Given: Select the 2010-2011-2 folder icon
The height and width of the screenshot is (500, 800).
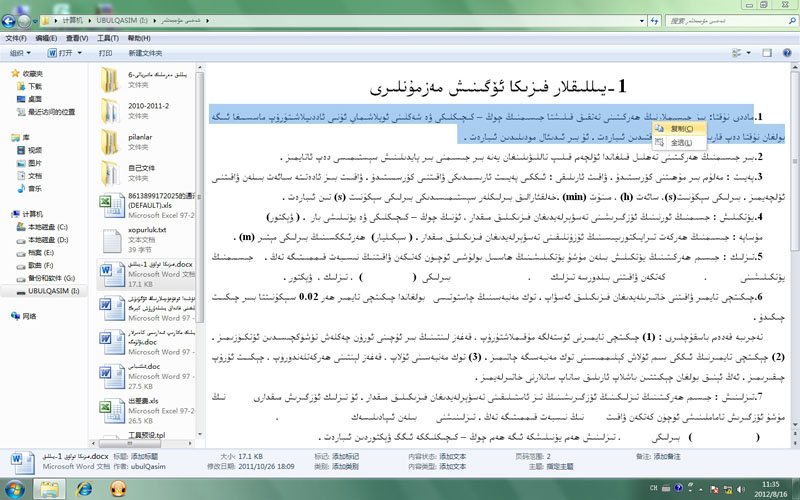Looking at the screenshot, I should pyautogui.click(x=111, y=111).
